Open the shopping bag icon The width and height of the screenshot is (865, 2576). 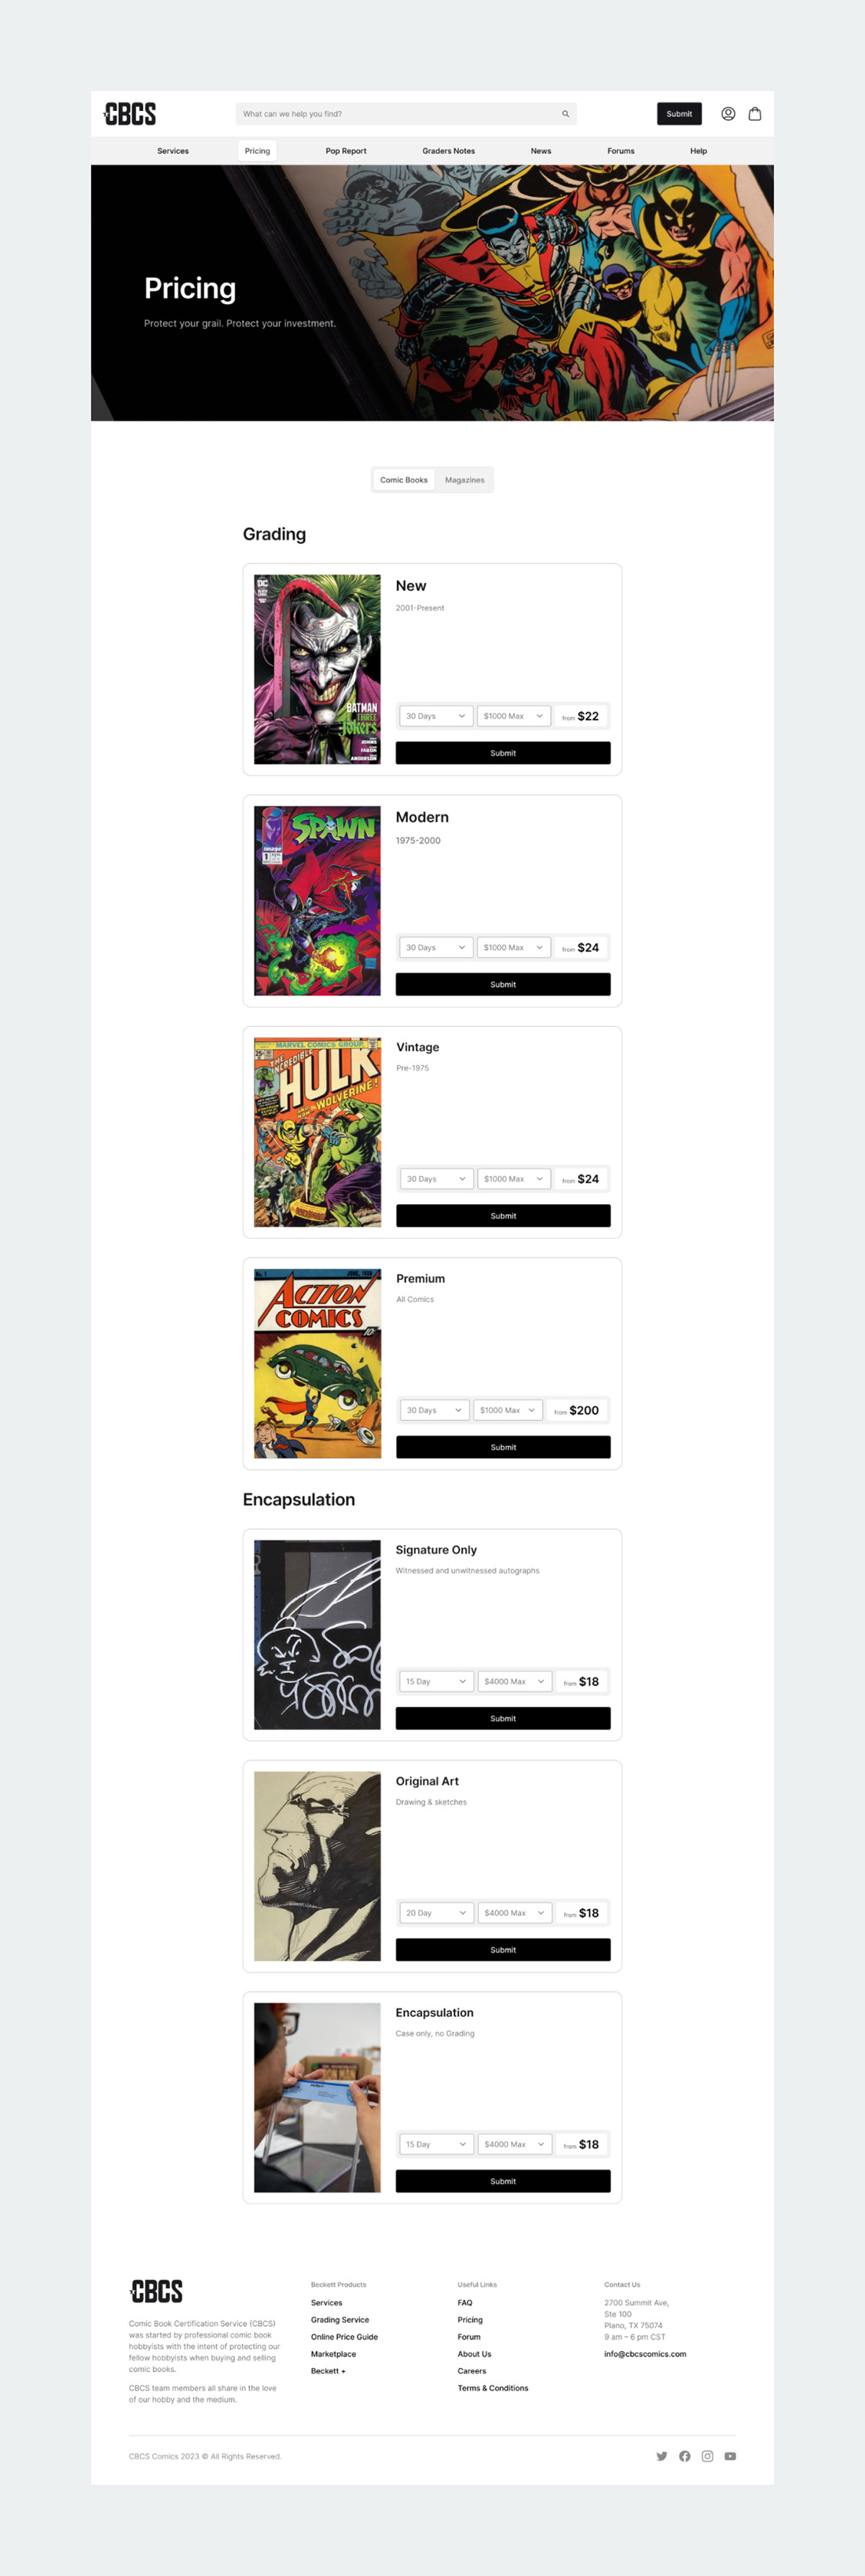(x=755, y=114)
